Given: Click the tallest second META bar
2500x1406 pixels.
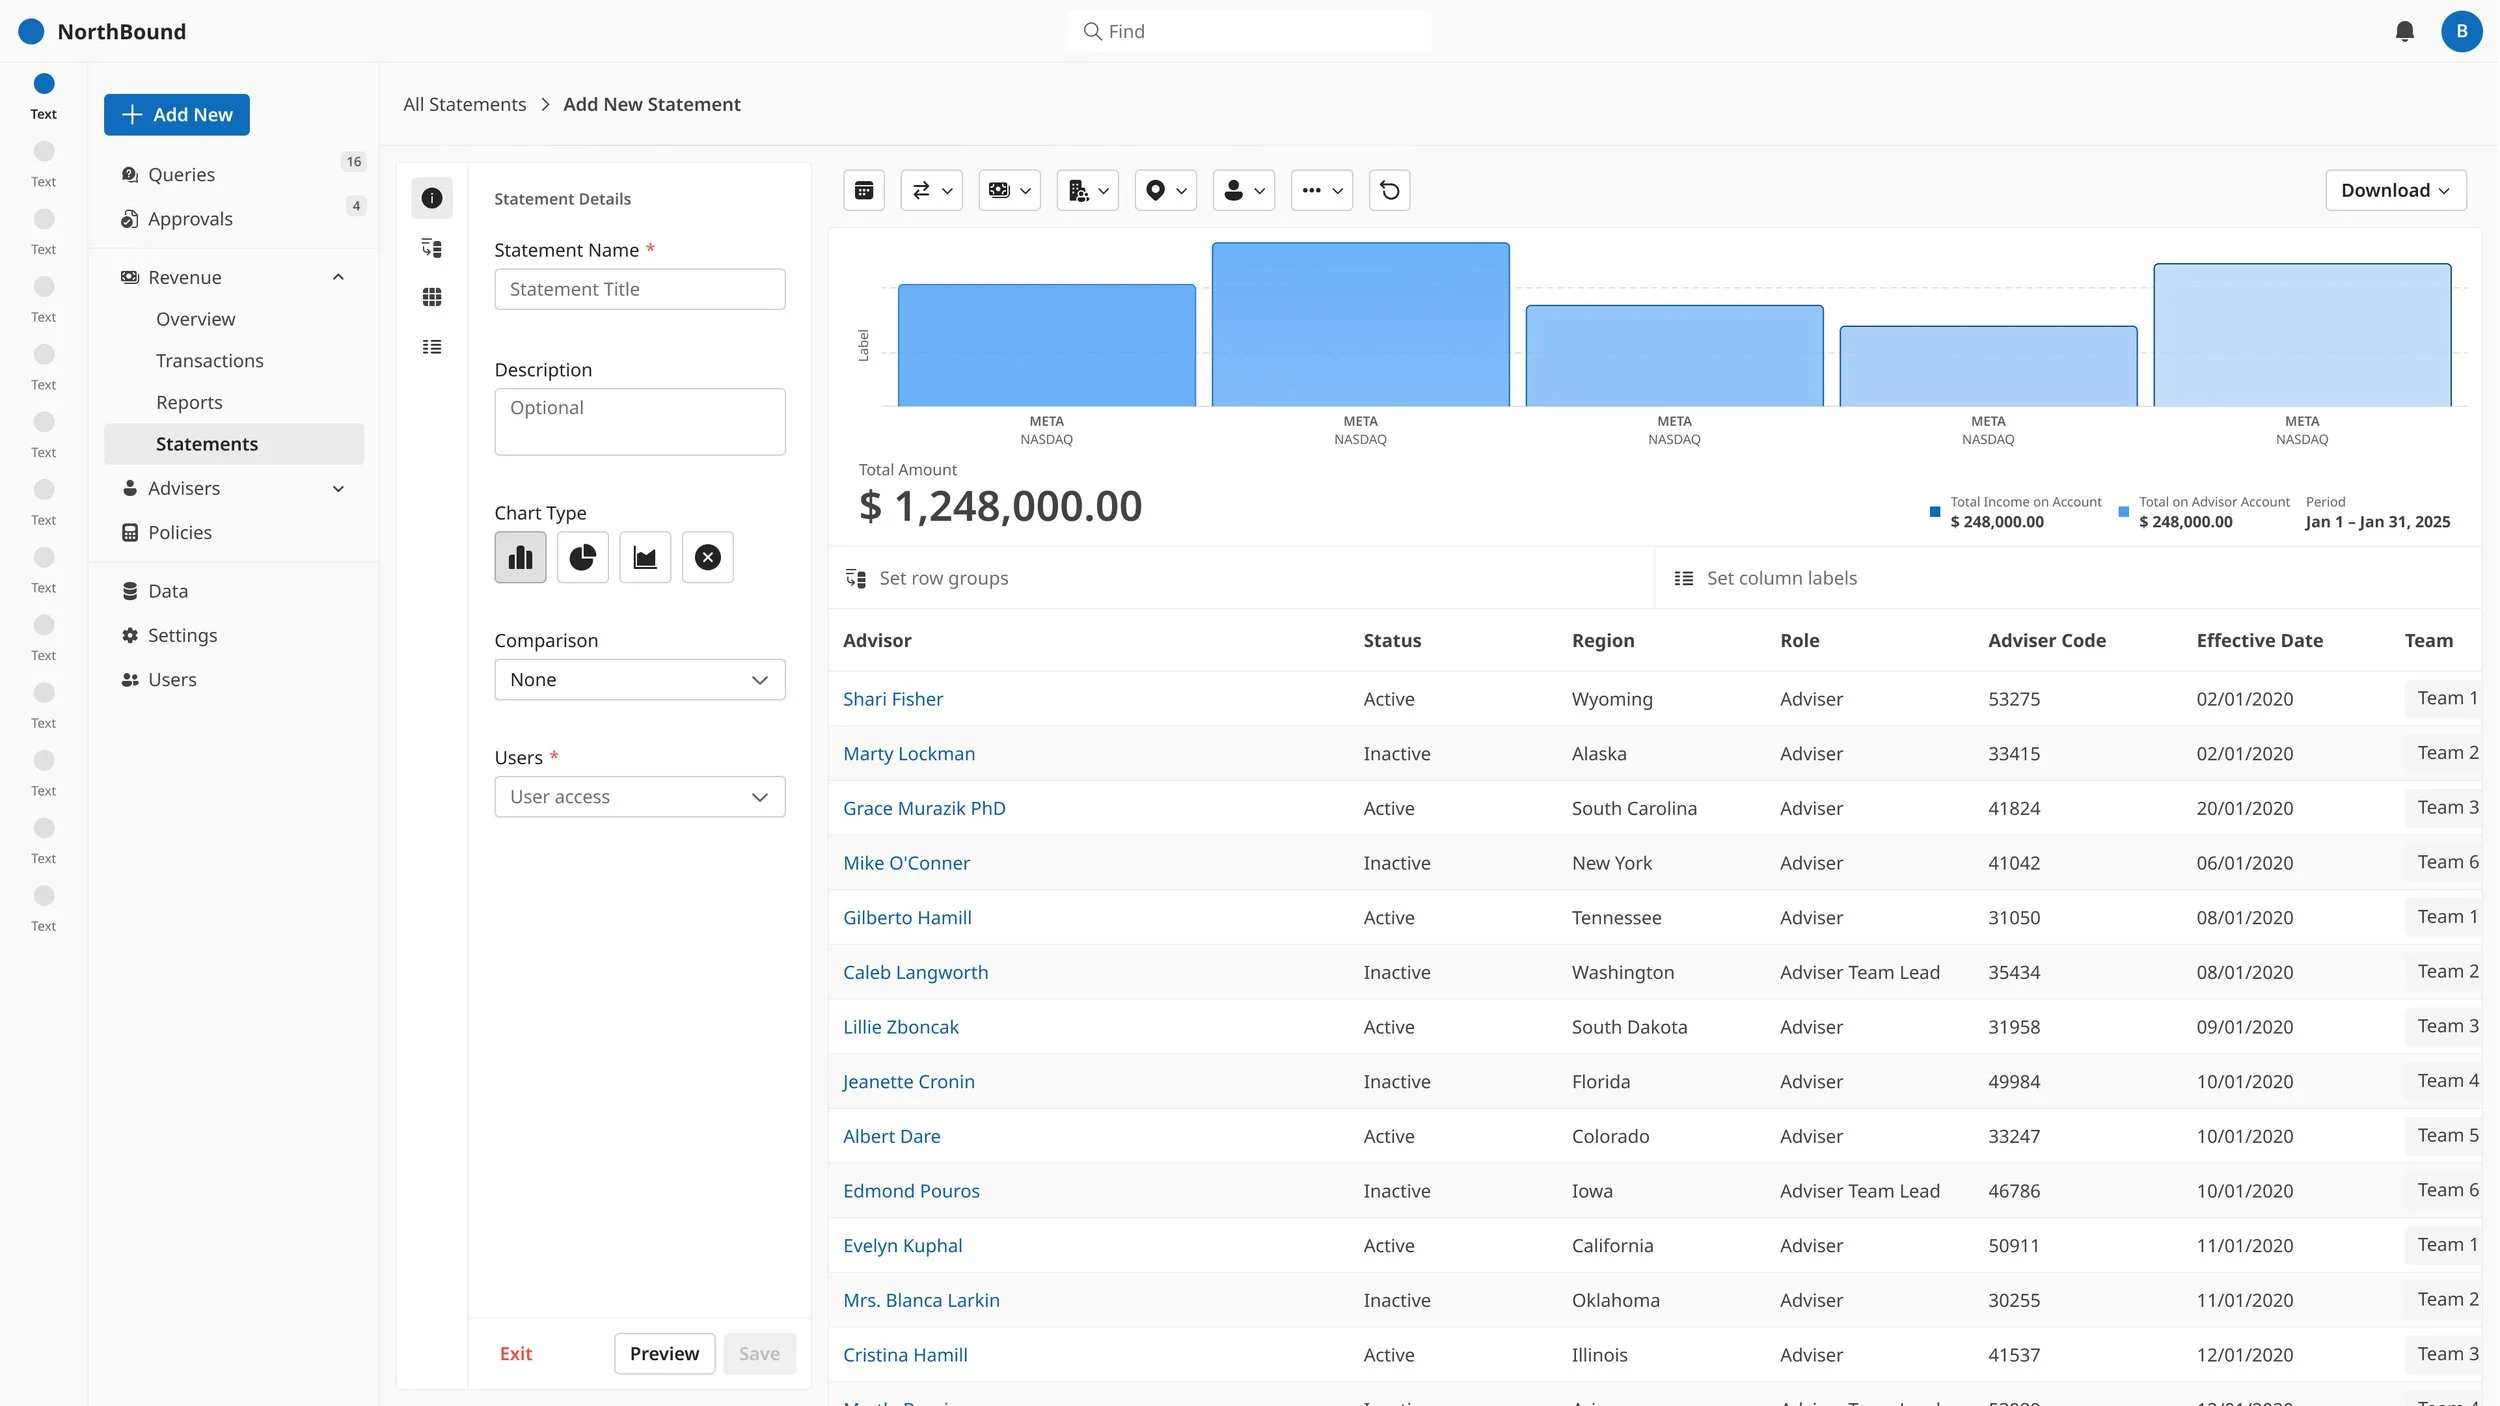Looking at the screenshot, I should coord(1360,324).
